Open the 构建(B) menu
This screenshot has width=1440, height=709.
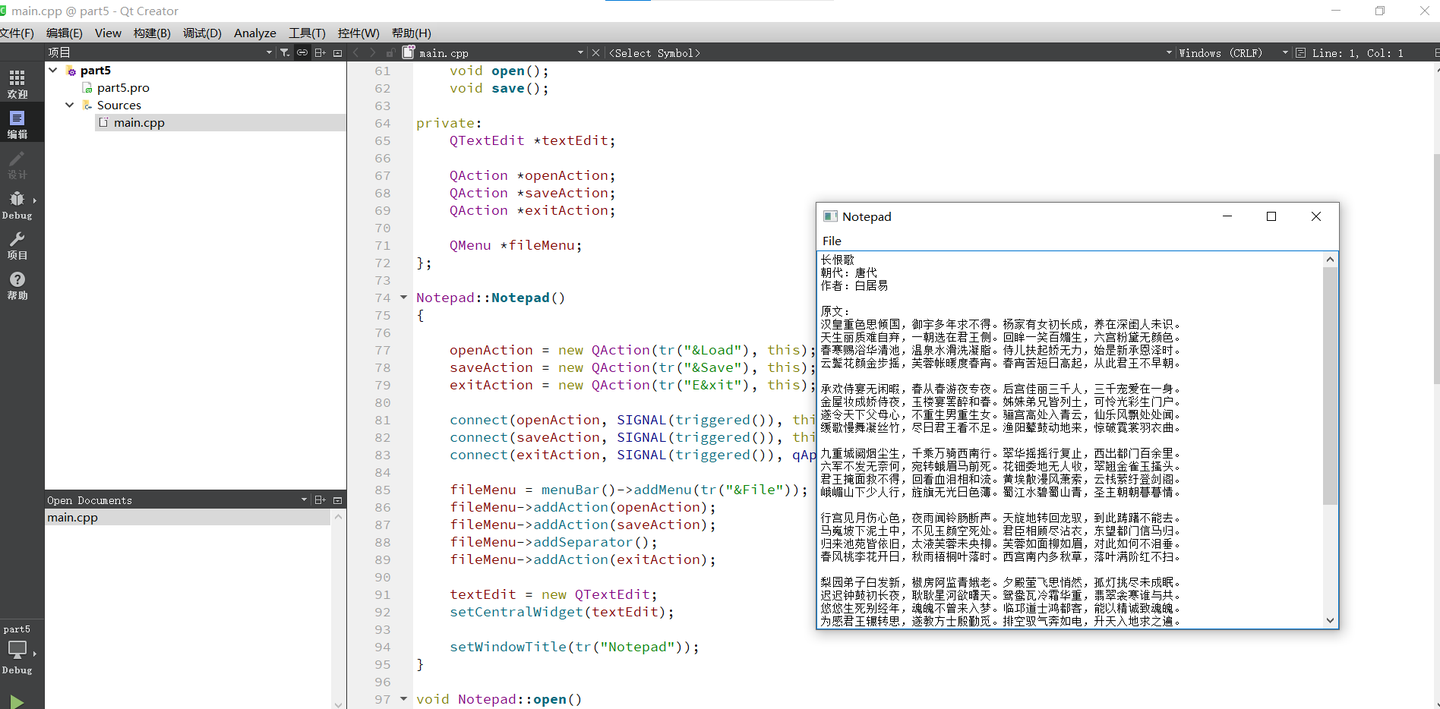[152, 33]
